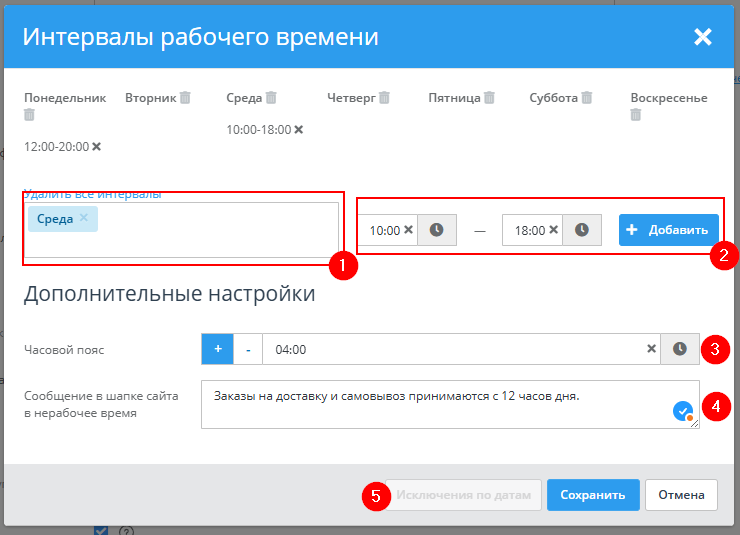The image size is (740, 535).
Task: Open clock picker for timezone offset
Action: 680,349
